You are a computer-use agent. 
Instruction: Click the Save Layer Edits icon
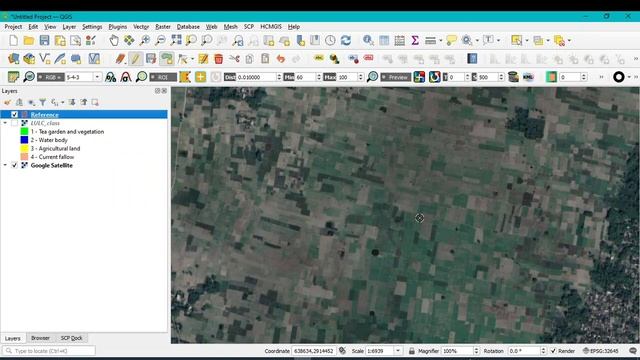point(151,59)
